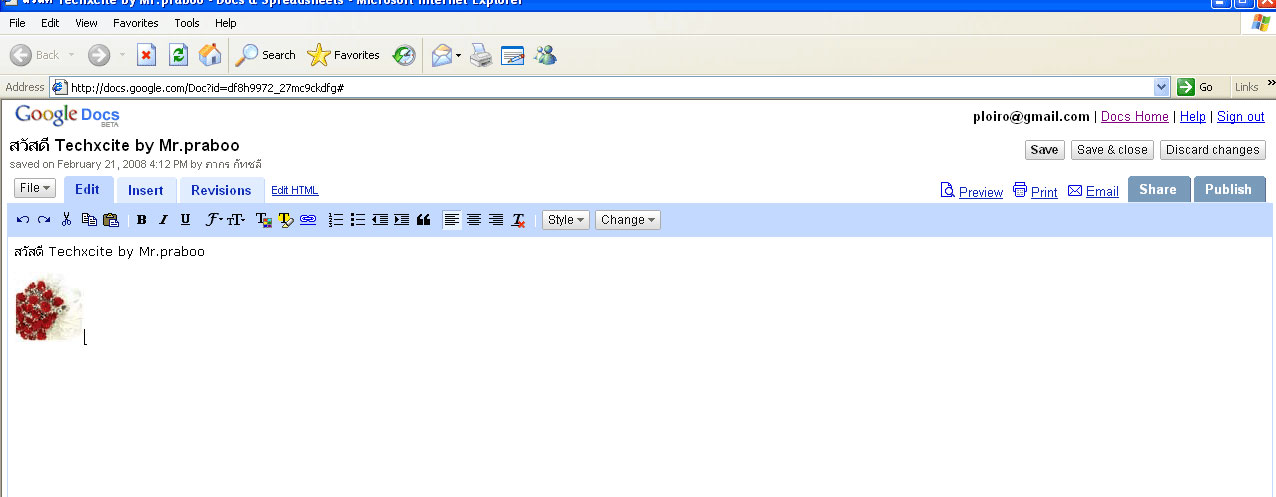This screenshot has height=497, width=1276.
Task: Click the Paste clipboard icon
Action: [x=111, y=220]
